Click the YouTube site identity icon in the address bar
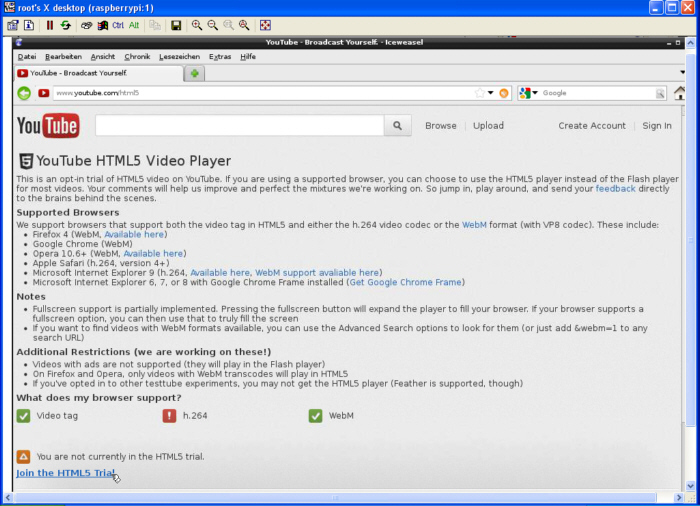Screen dimensions: 700x506 43,93
